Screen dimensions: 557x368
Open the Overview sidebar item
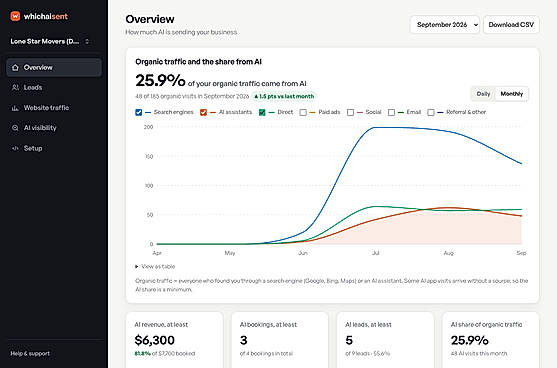click(54, 67)
